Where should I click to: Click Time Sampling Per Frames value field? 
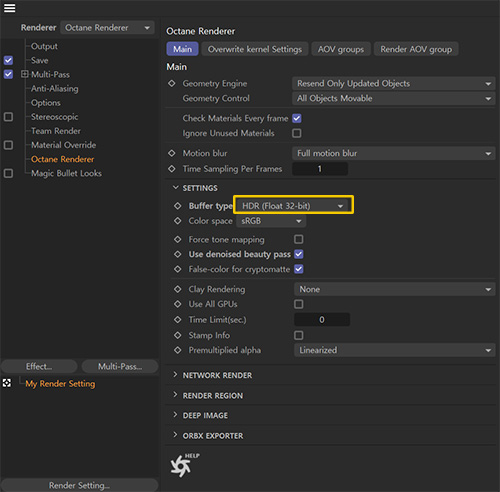coord(320,169)
